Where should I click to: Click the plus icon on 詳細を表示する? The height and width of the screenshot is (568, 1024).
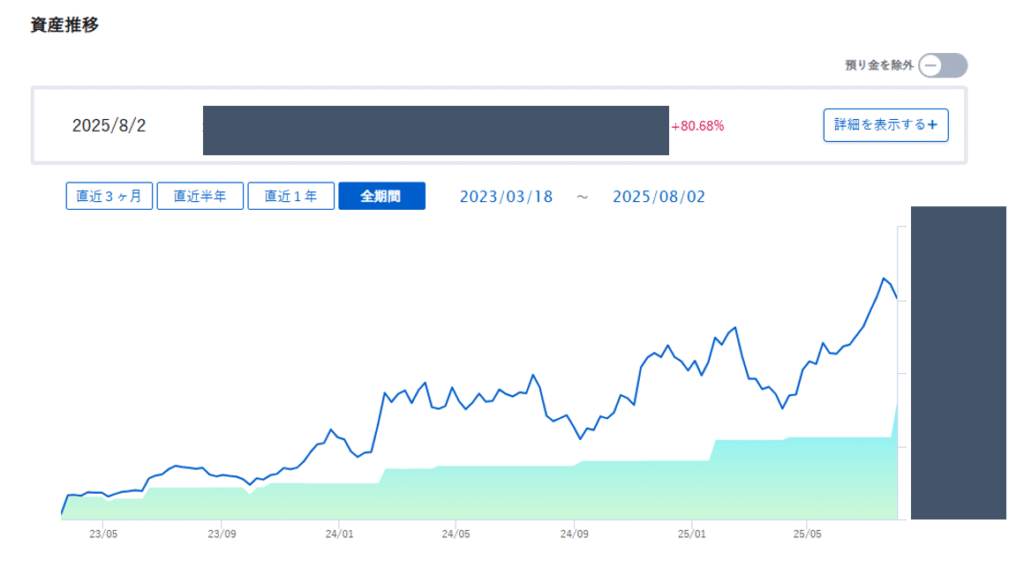tap(933, 125)
